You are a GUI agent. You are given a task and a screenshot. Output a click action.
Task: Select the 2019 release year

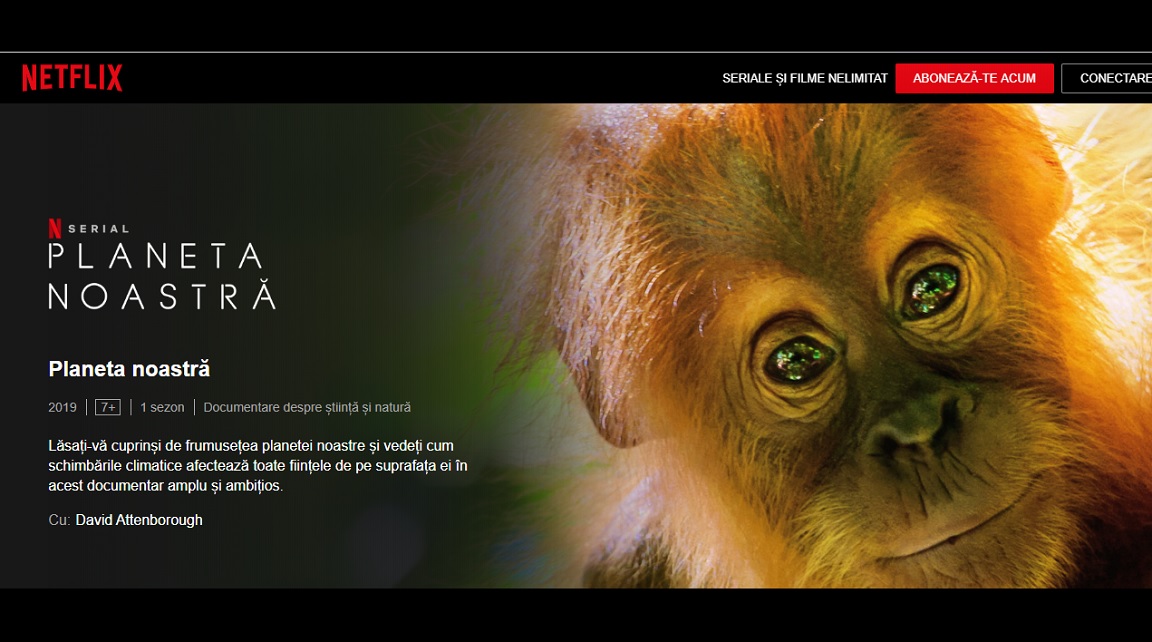62,407
